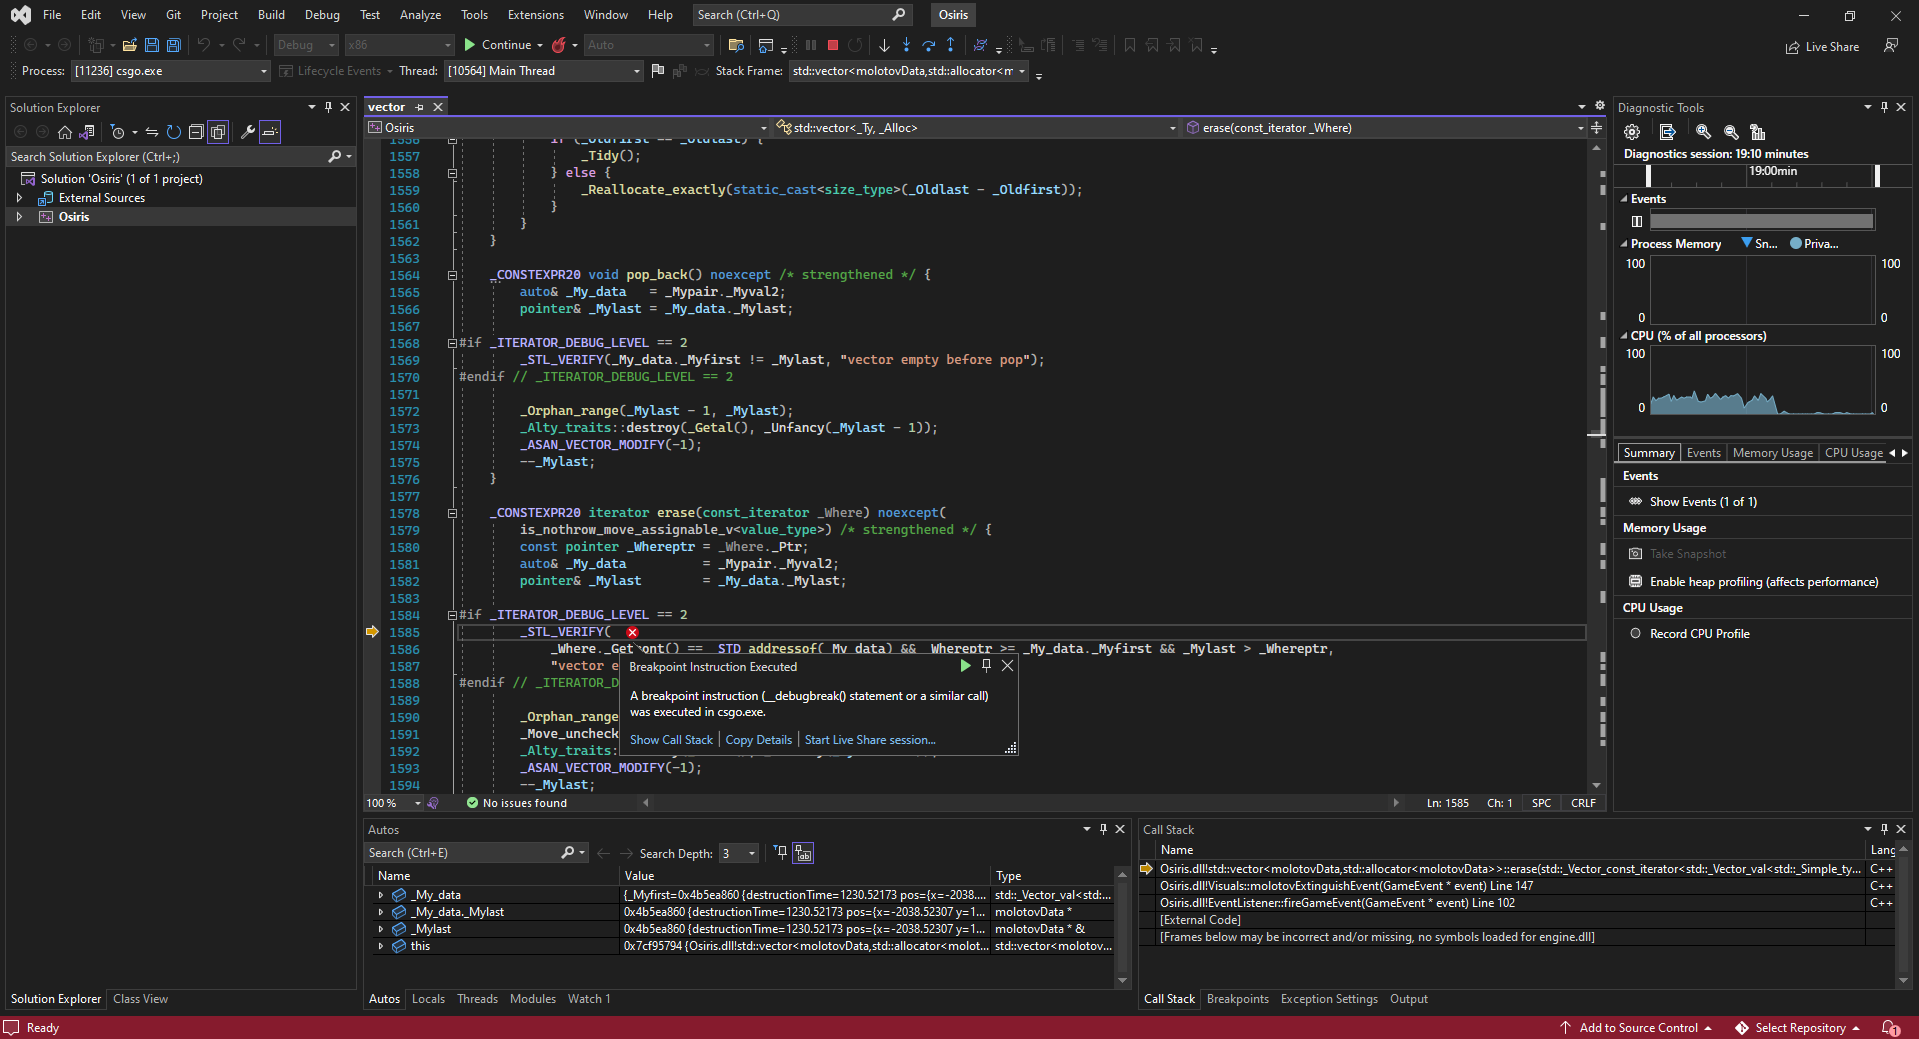
Task: Expand External Sources in Solution Explorer
Action: 19,198
